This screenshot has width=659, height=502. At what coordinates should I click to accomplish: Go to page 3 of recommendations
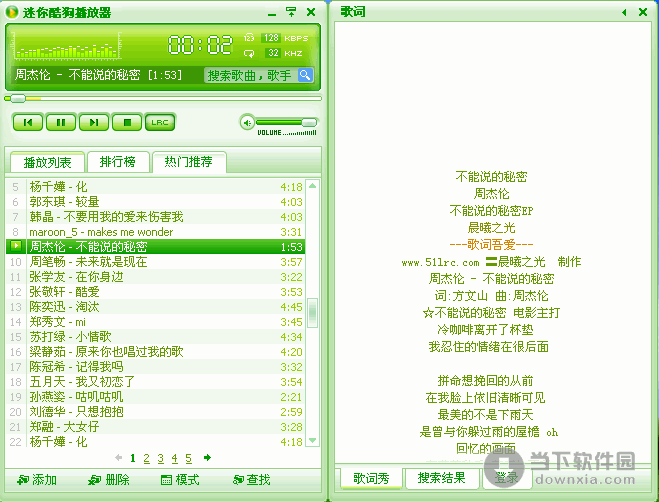(160, 458)
